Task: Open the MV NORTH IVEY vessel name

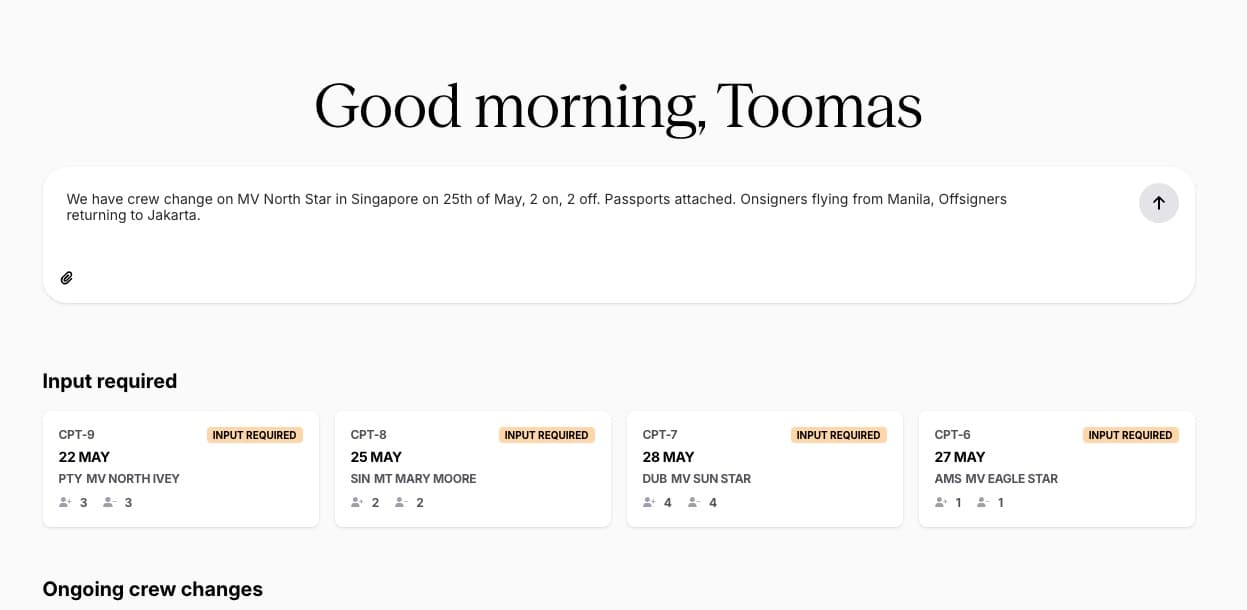Action: click(x=133, y=479)
